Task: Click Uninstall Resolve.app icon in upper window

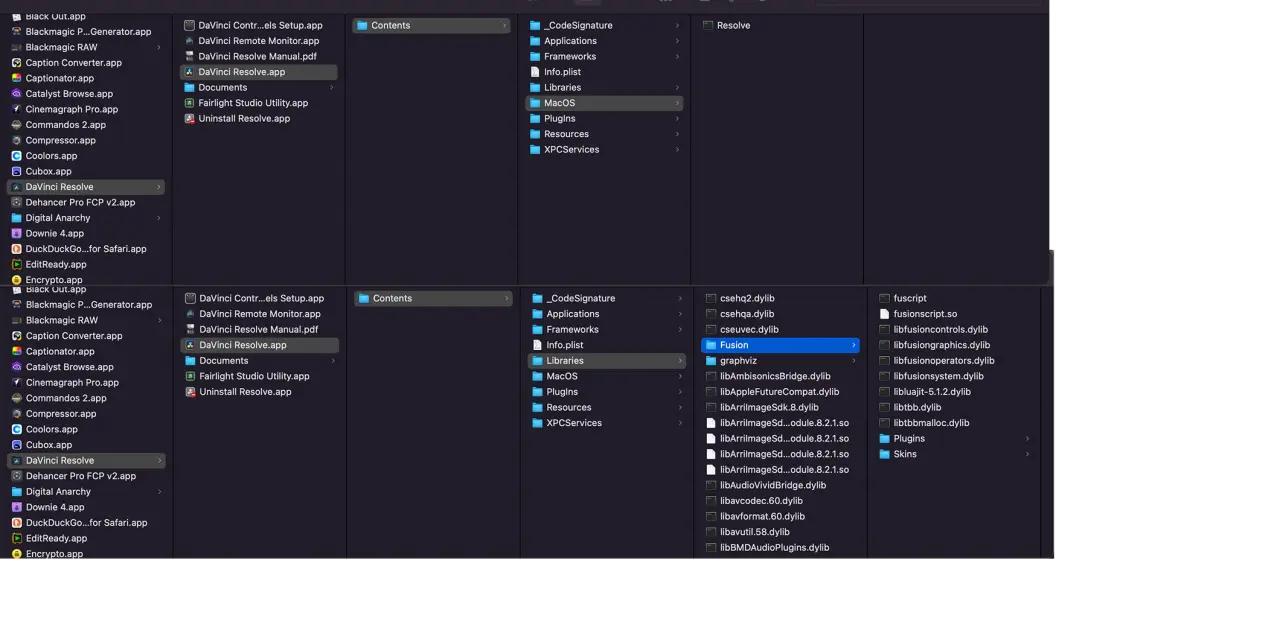Action: 189,118
